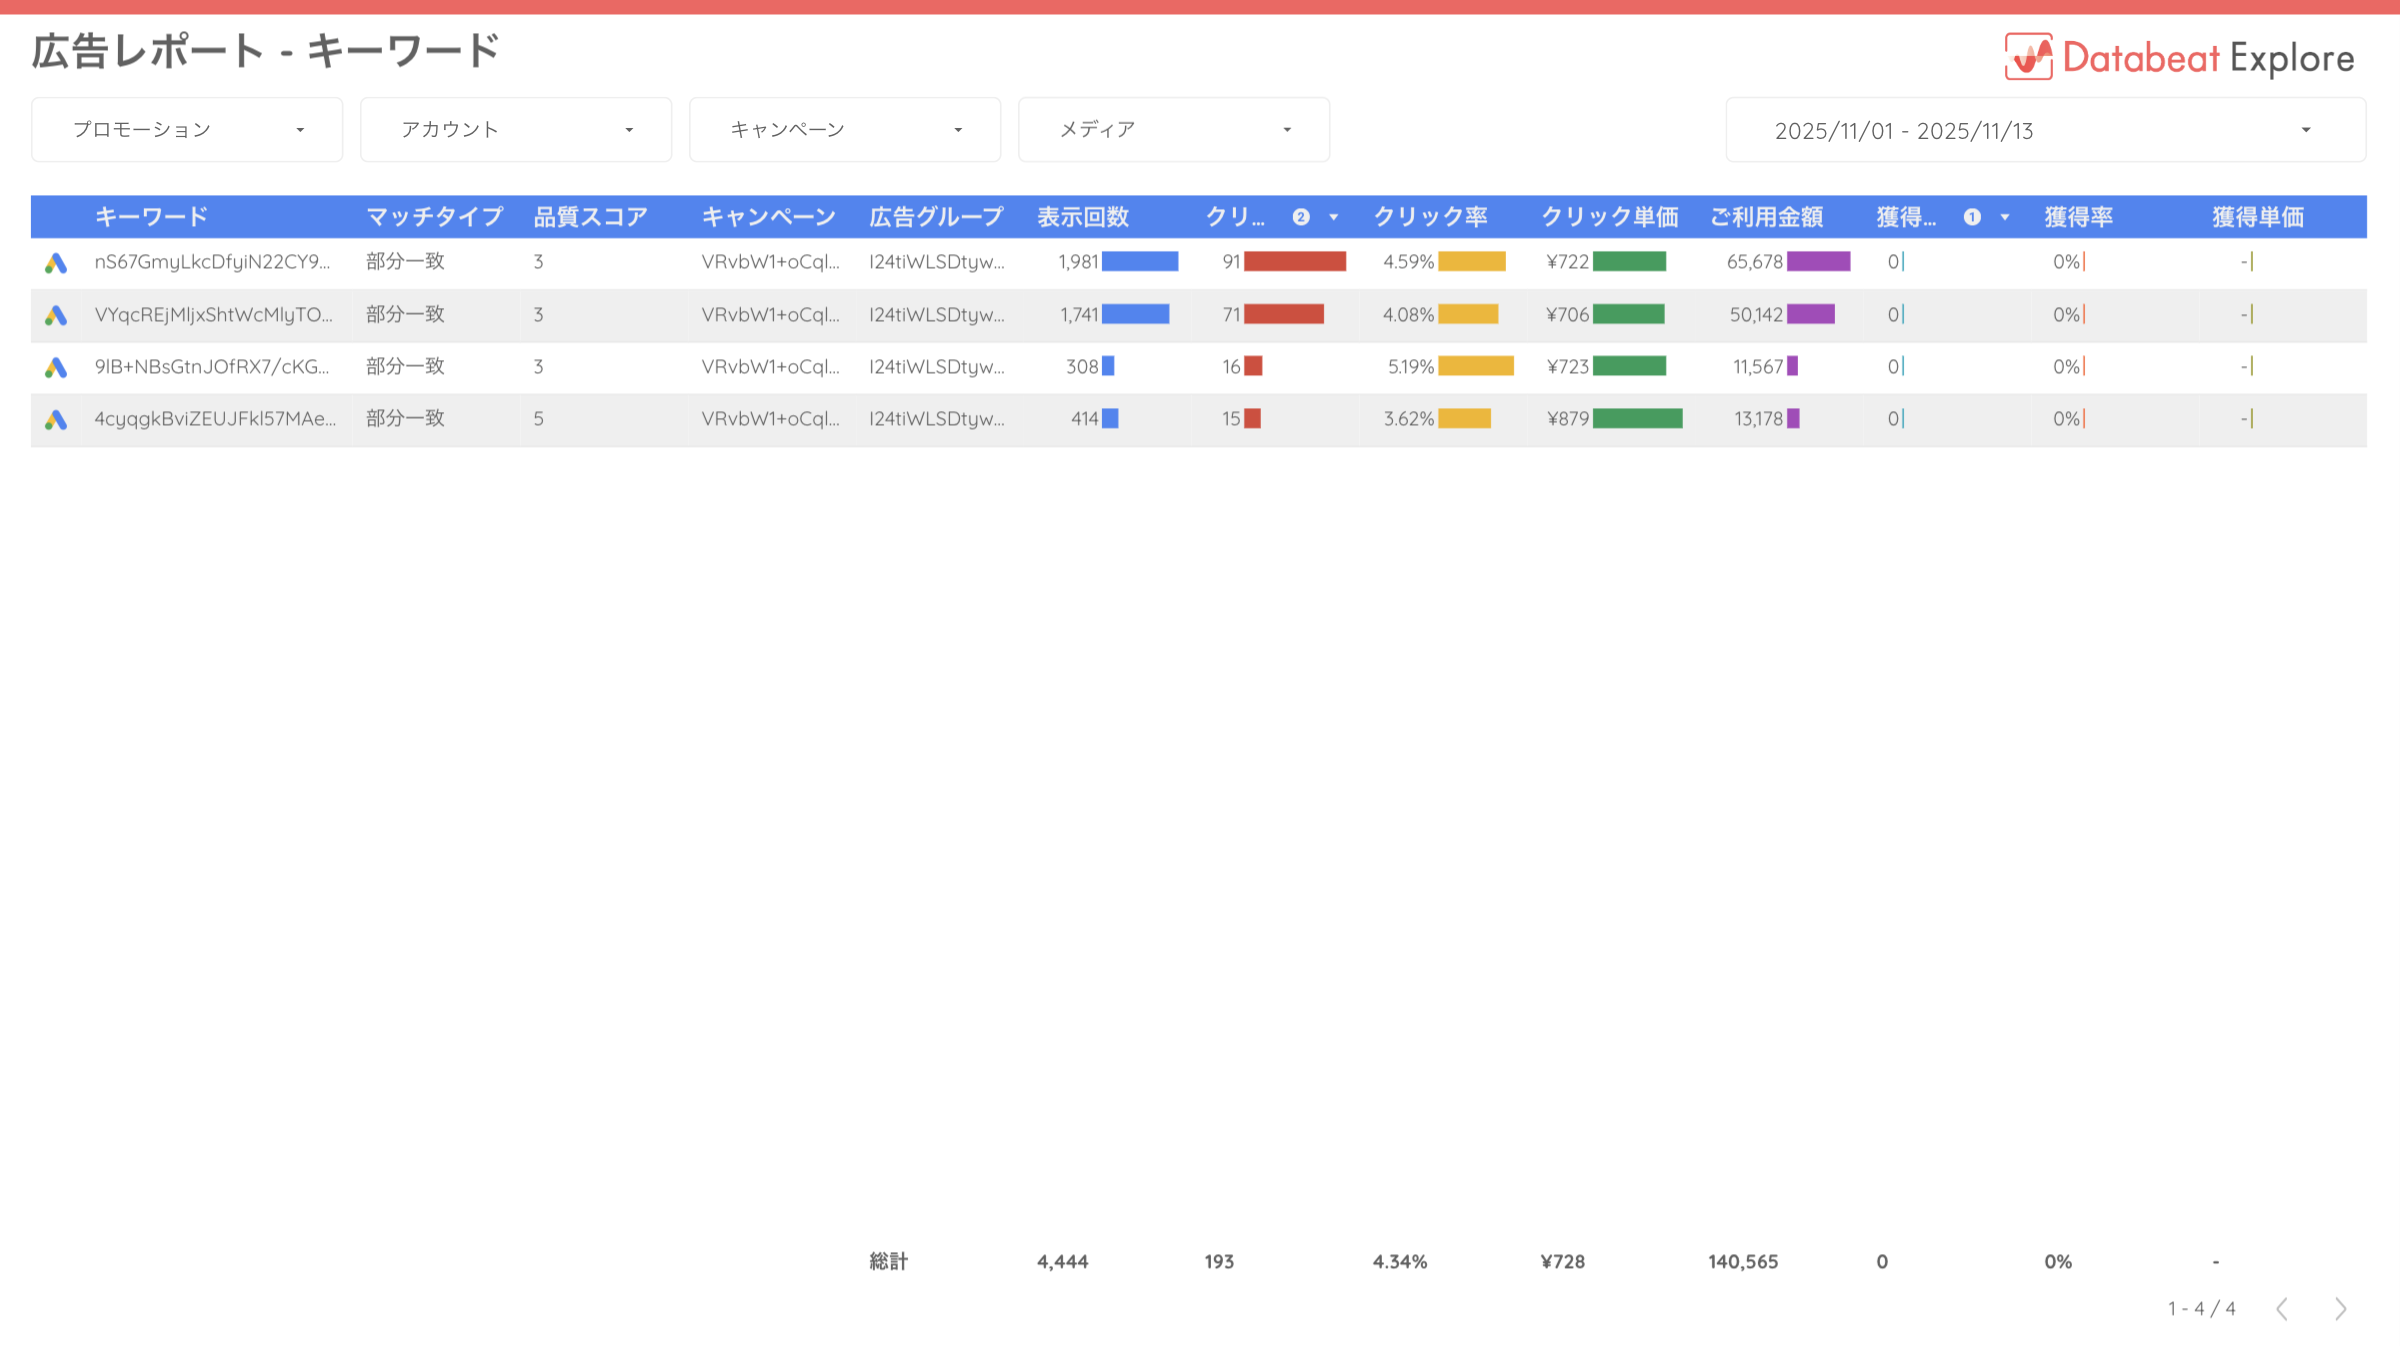Click Google Ads icon beside 4cyqgkBviZEUJFkI57MAe keyword
Viewport: 2400px width, 1346px height.
pyautogui.click(x=56, y=420)
